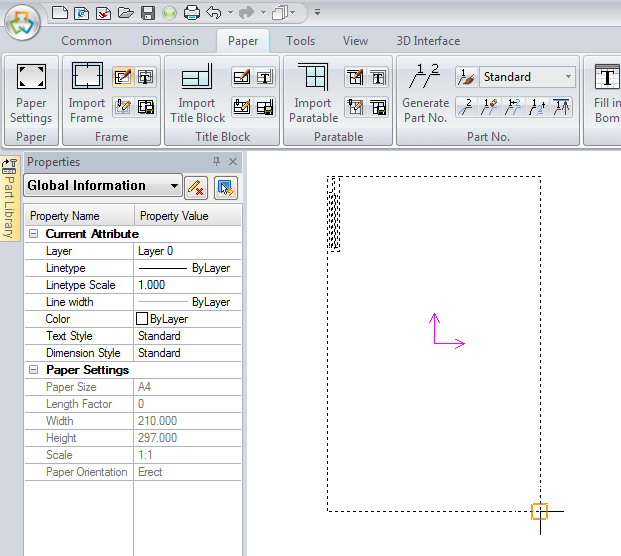
Task: Switch to the Tools ribbon tab
Action: coord(301,41)
